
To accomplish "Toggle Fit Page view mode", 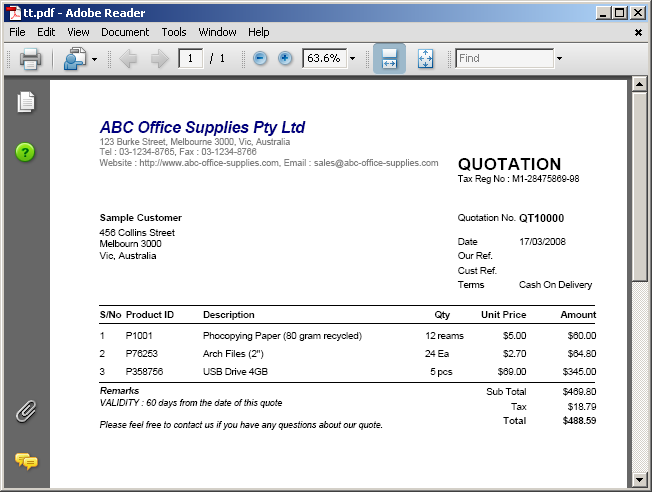I will tap(424, 59).
